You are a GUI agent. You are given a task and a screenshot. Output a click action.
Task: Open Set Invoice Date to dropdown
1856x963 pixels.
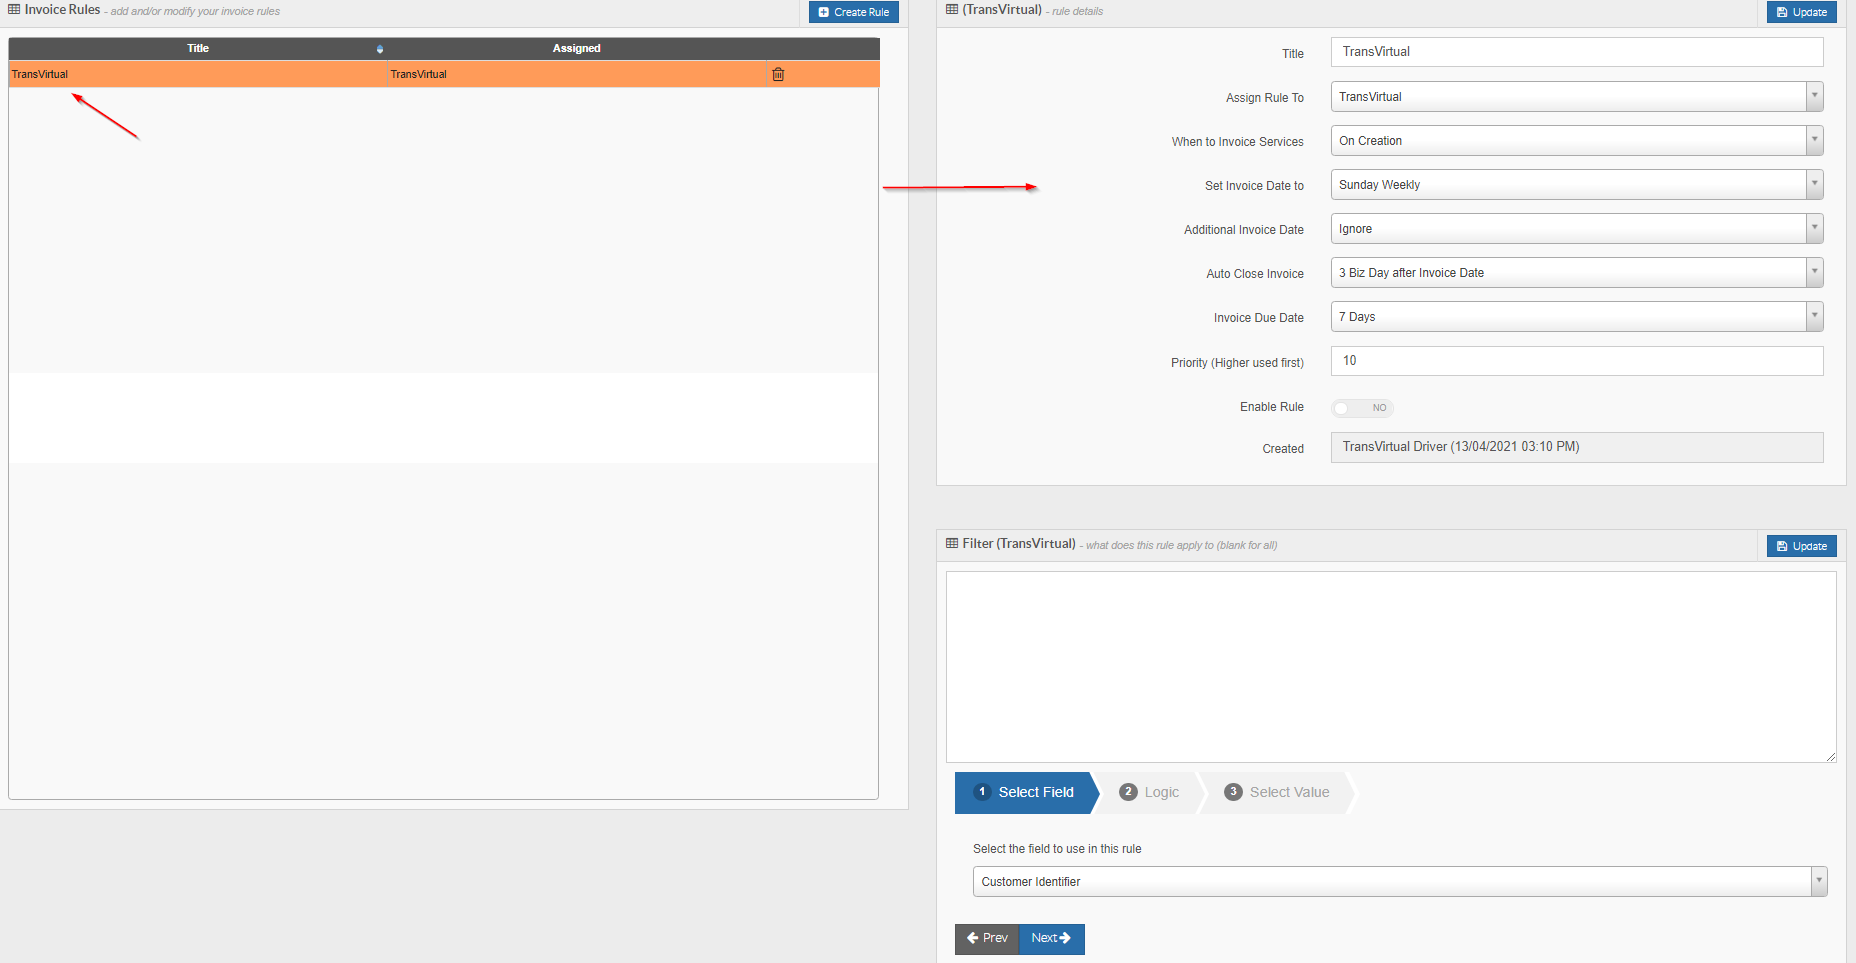[1577, 185]
